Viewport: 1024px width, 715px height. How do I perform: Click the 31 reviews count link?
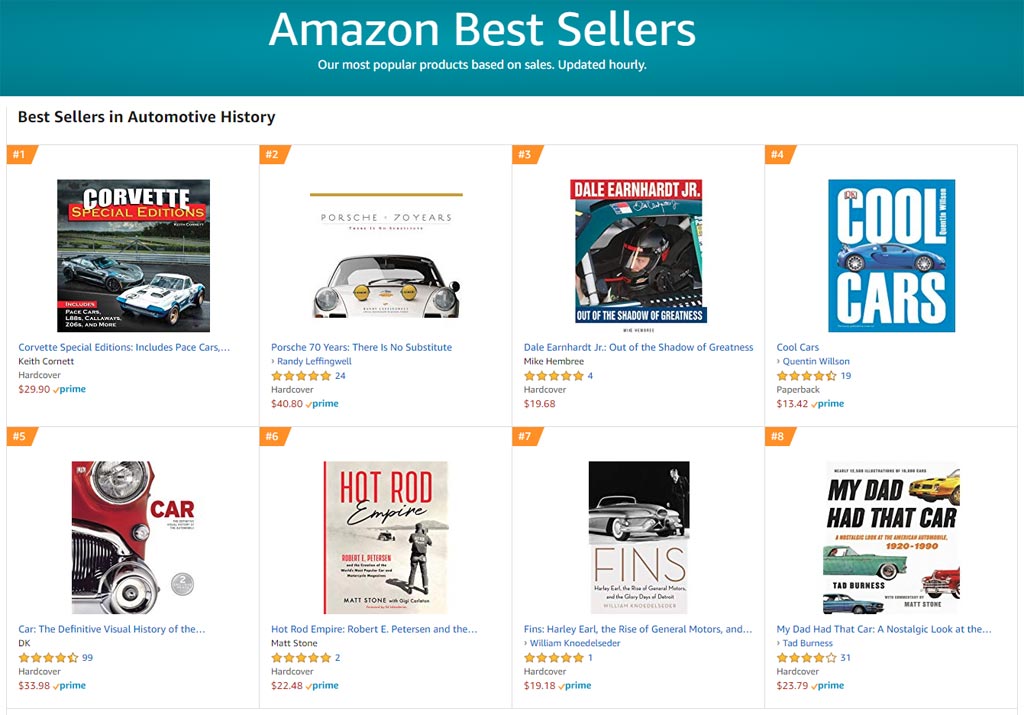pyautogui.click(x=845, y=658)
